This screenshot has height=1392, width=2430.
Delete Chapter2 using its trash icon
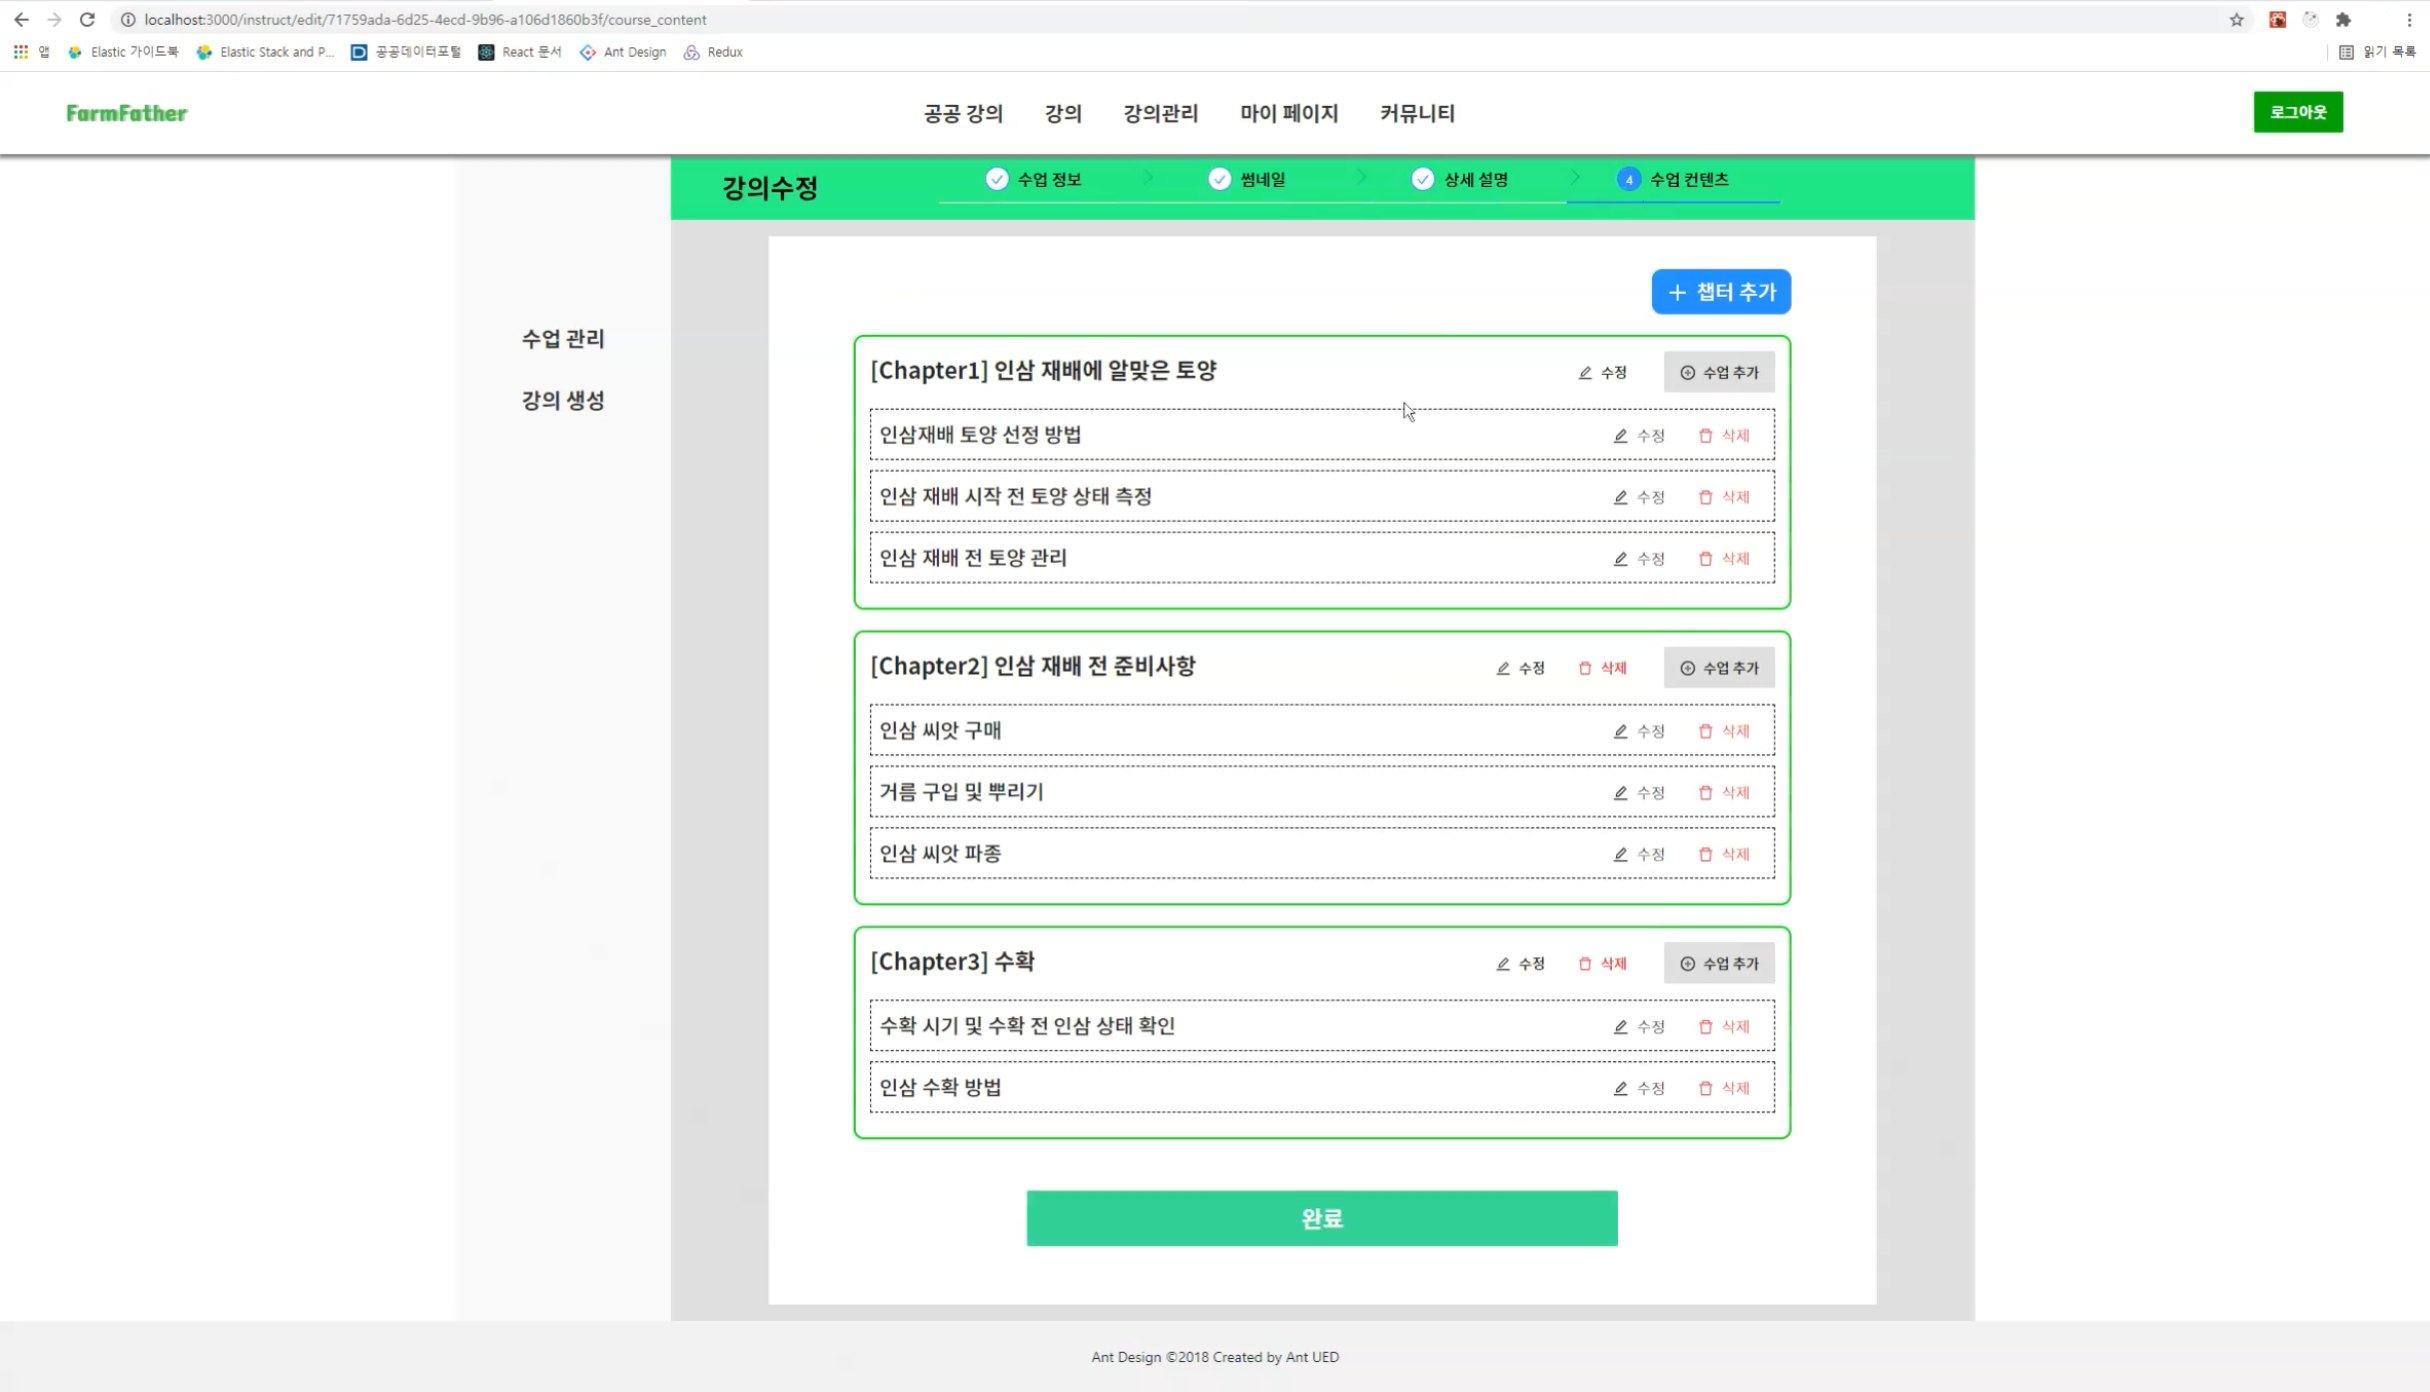pos(1585,668)
